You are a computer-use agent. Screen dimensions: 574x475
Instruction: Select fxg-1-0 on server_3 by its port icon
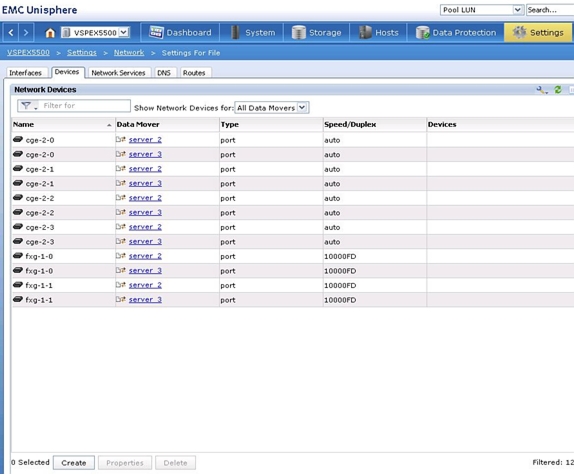point(18,270)
